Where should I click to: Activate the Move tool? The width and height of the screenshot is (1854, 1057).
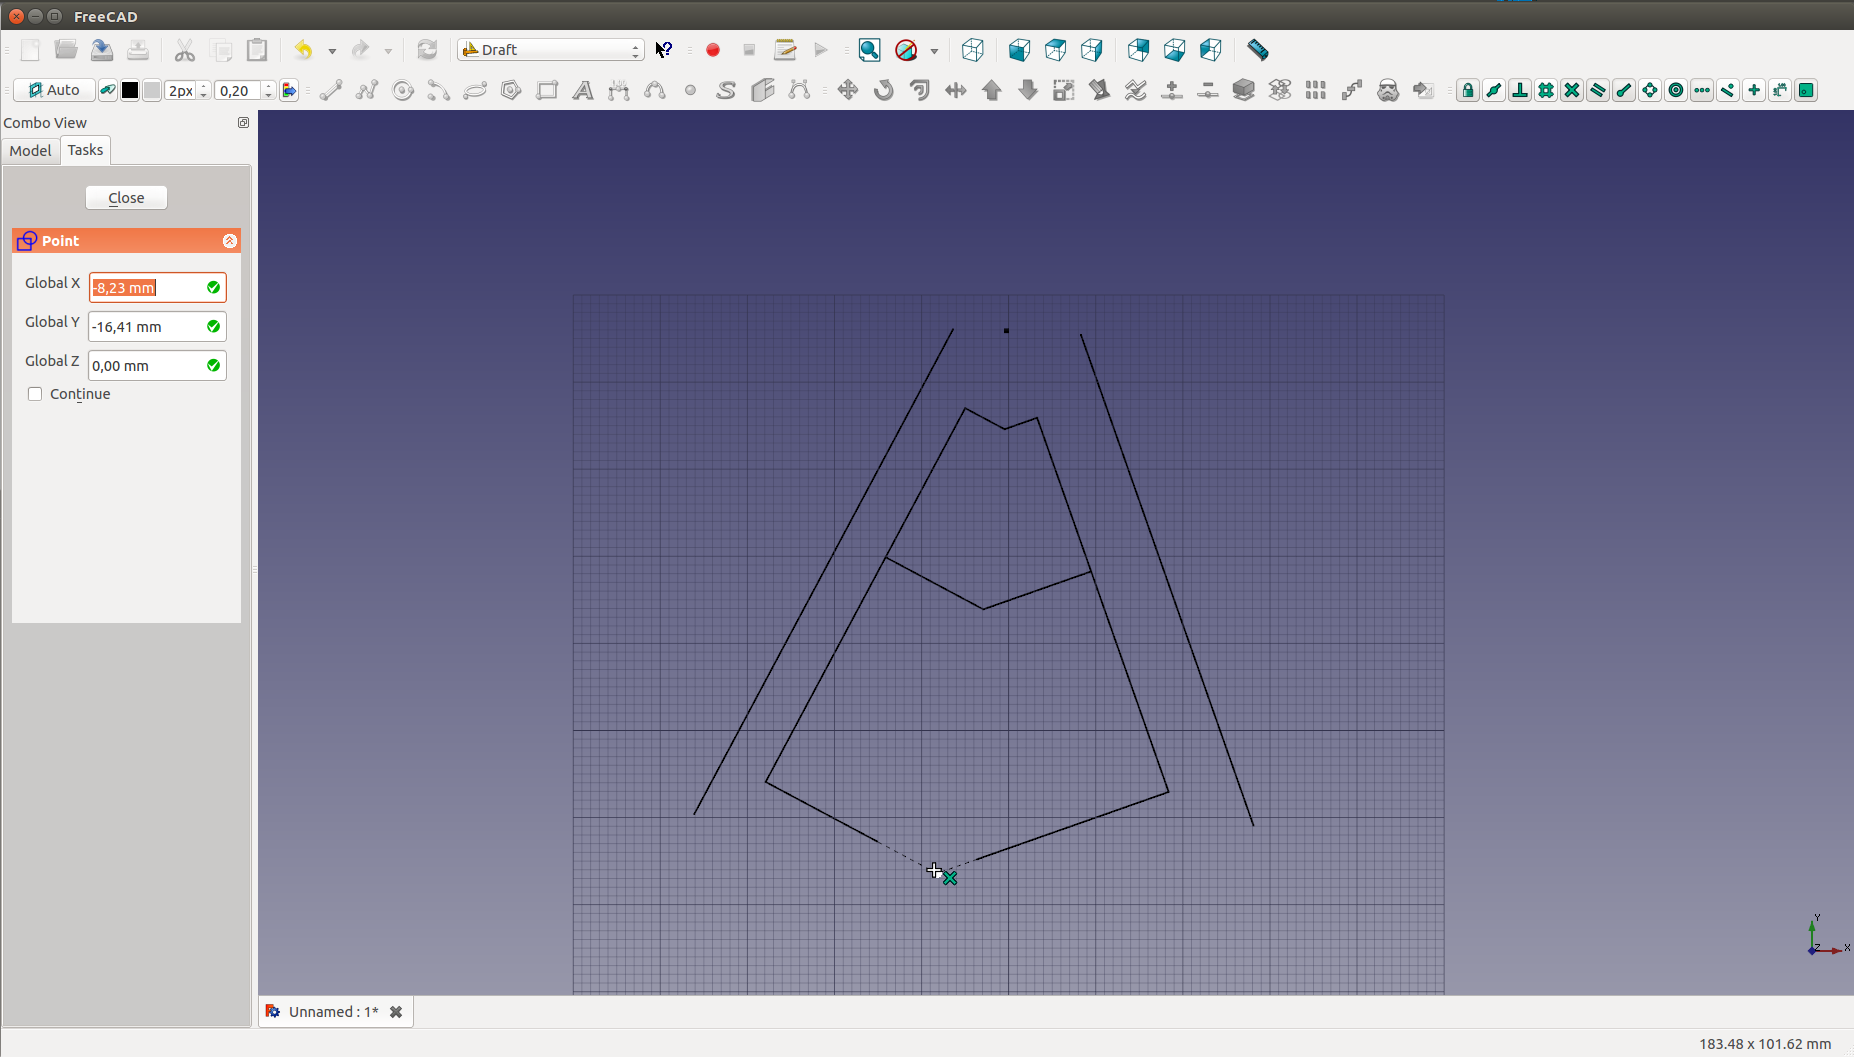(x=848, y=90)
